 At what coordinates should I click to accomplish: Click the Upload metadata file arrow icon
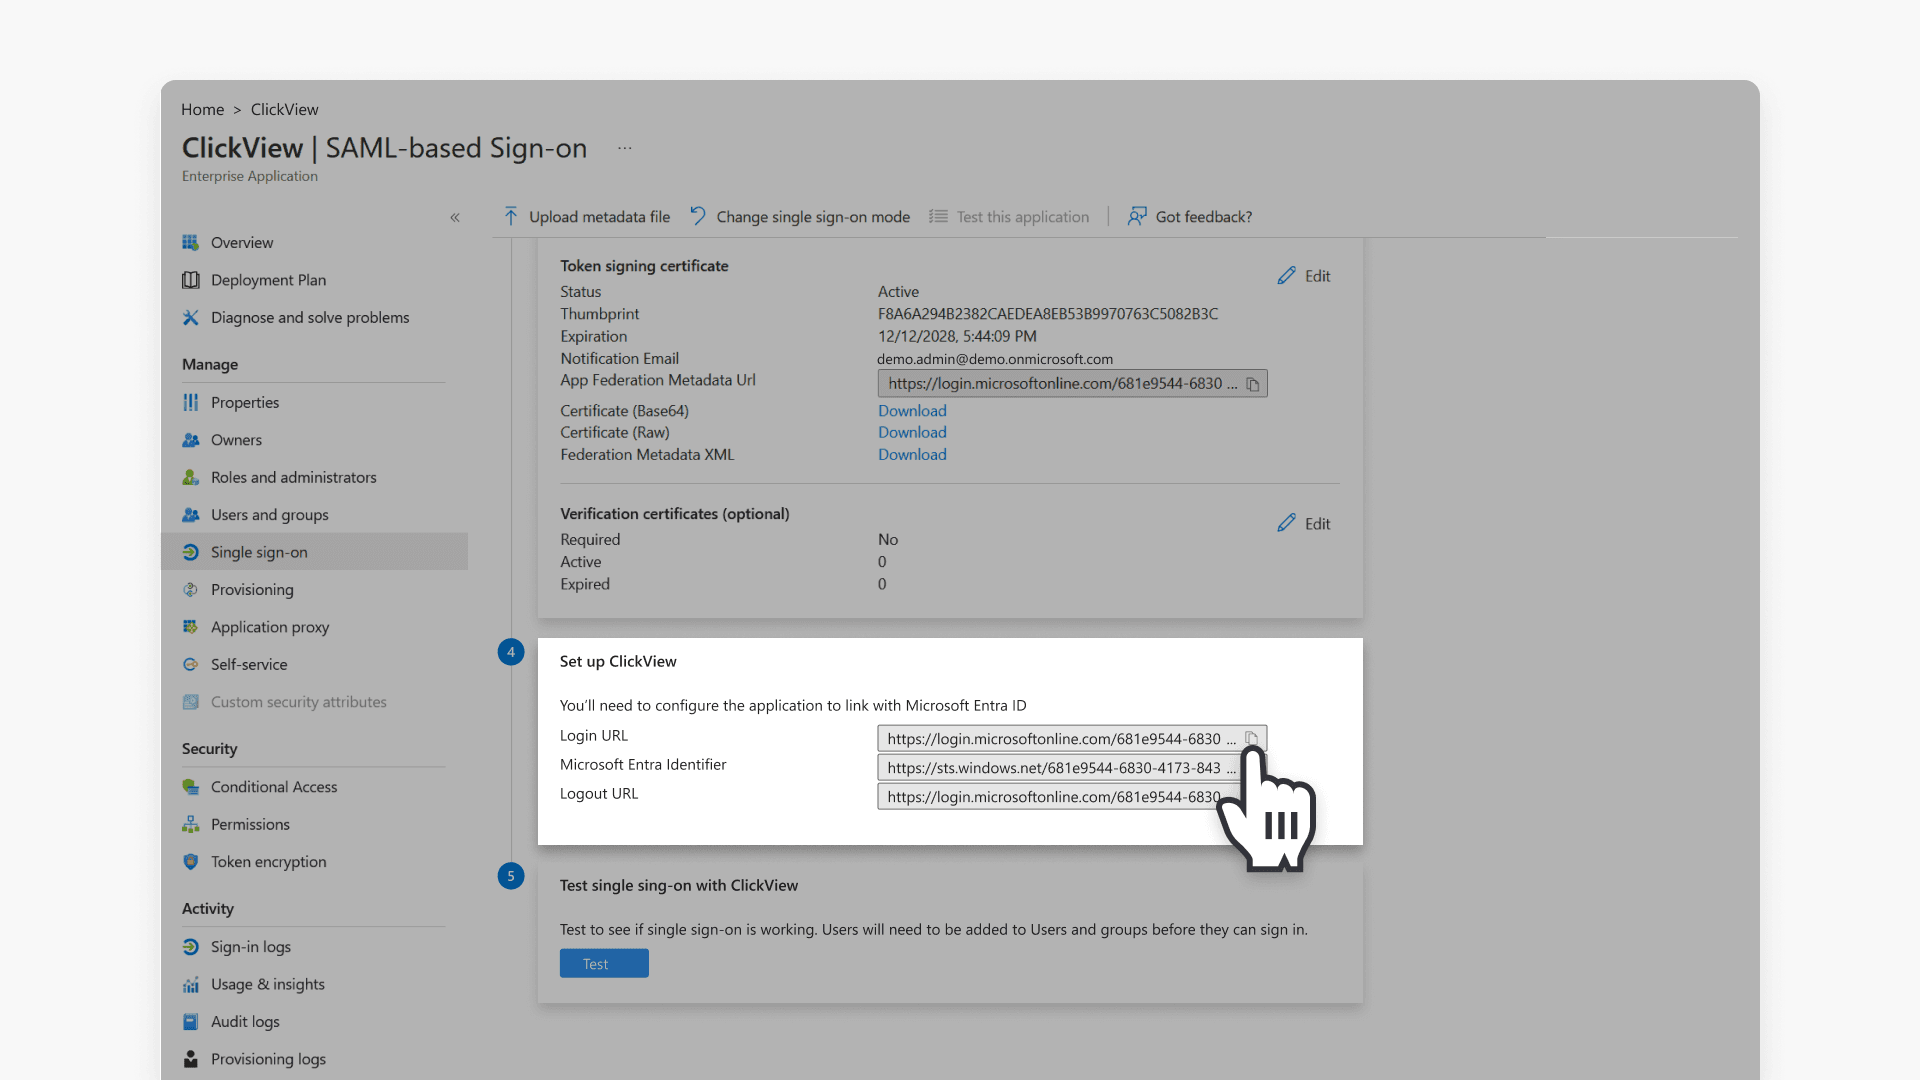pos(511,216)
